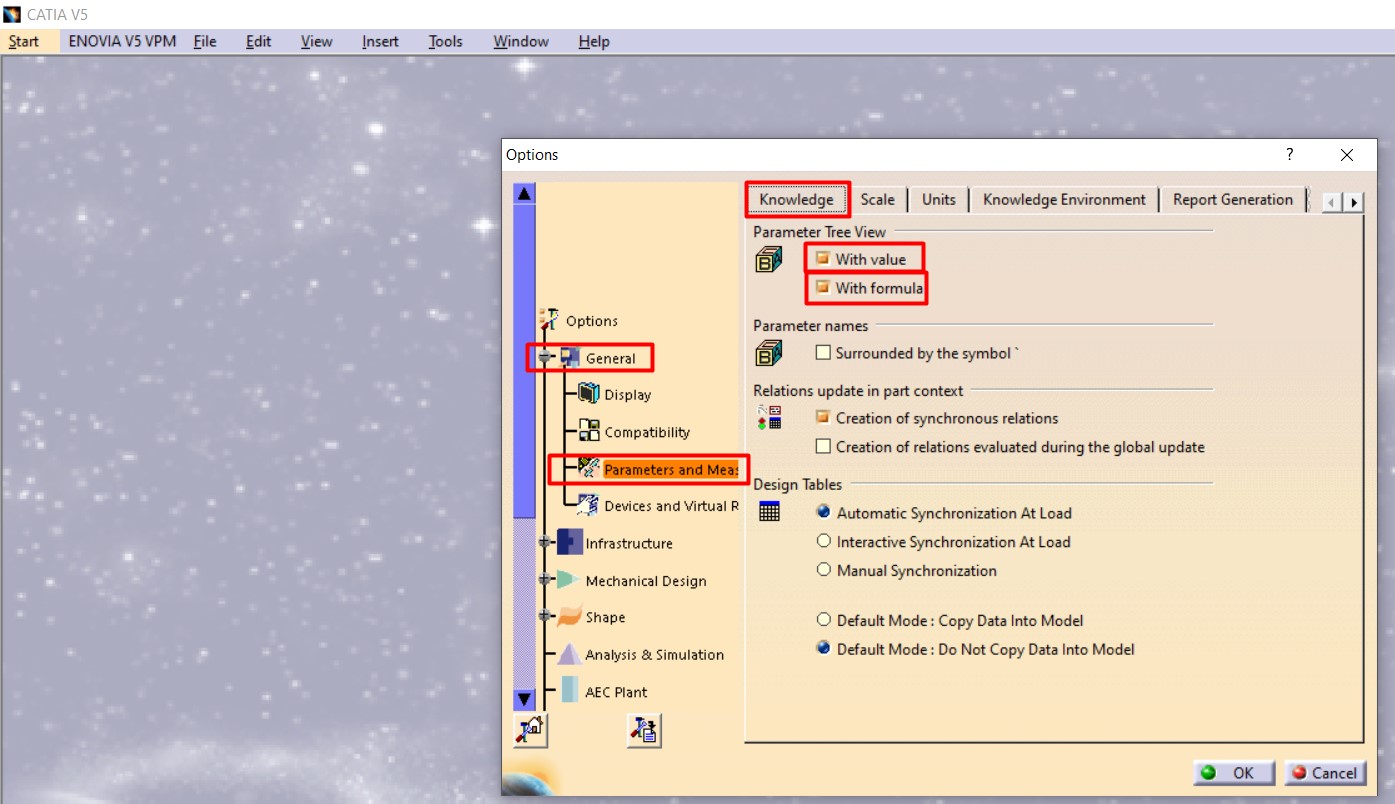This screenshot has width=1395, height=804.
Task: Open the Tools menu
Action: (445, 41)
